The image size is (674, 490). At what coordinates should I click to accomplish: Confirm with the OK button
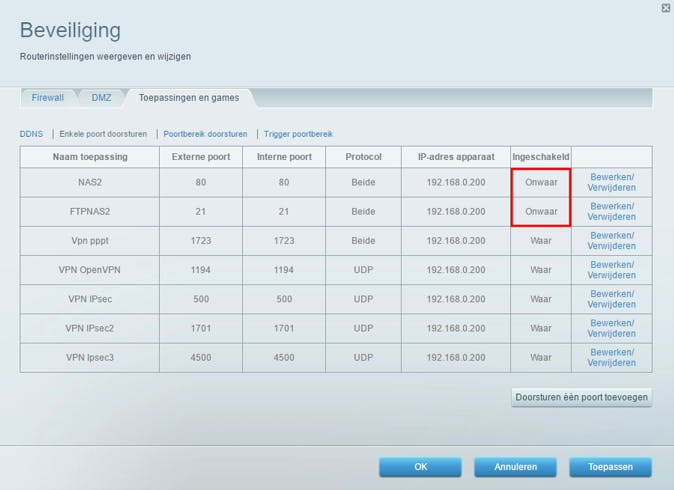[x=420, y=467]
